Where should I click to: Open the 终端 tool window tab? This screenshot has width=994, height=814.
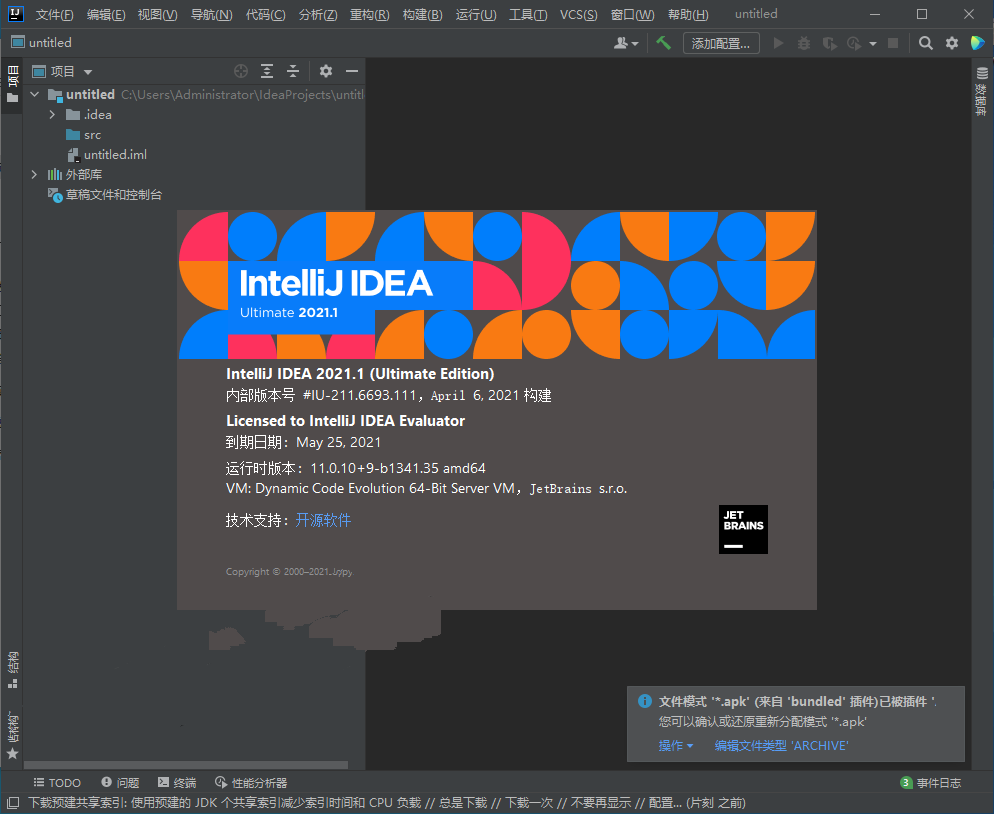pyautogui.click(x=177, y=783)
